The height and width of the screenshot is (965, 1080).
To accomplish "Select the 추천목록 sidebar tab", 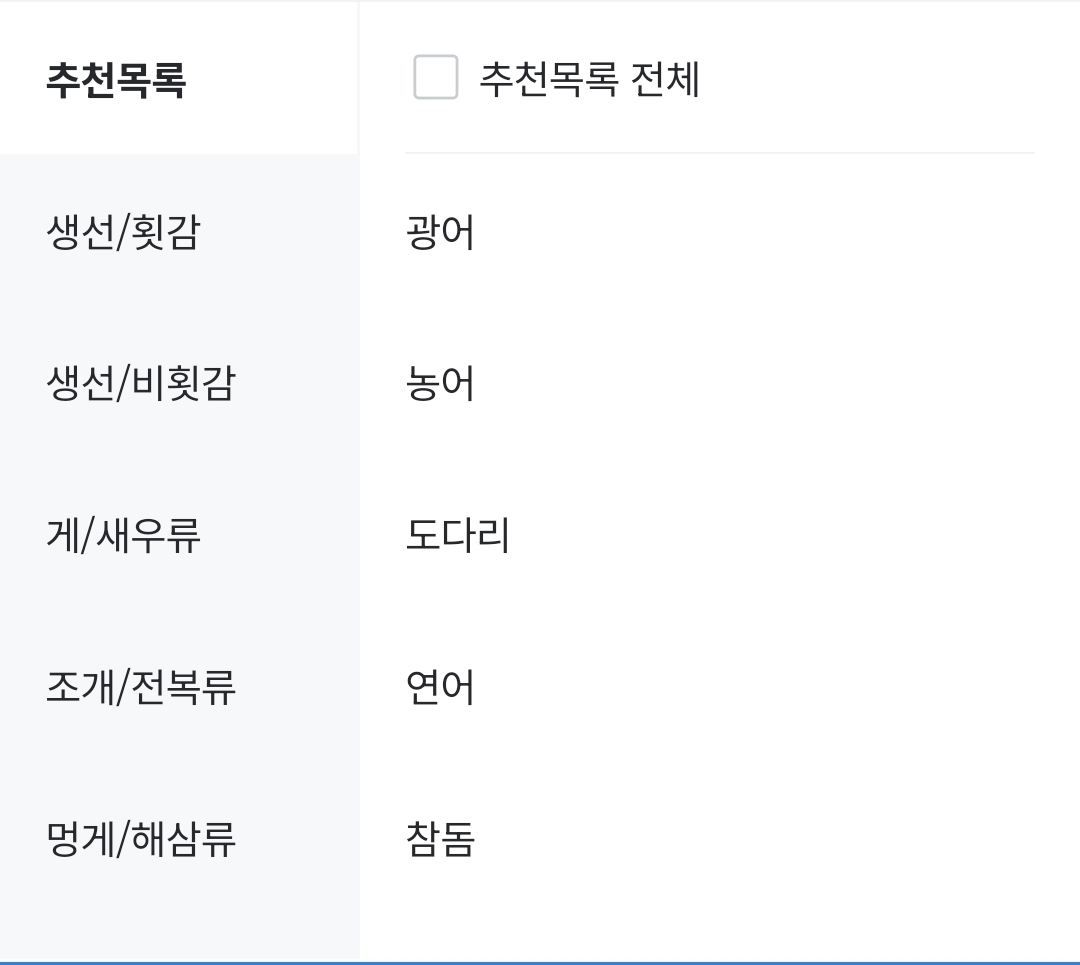I will click(x=179, y=78).
